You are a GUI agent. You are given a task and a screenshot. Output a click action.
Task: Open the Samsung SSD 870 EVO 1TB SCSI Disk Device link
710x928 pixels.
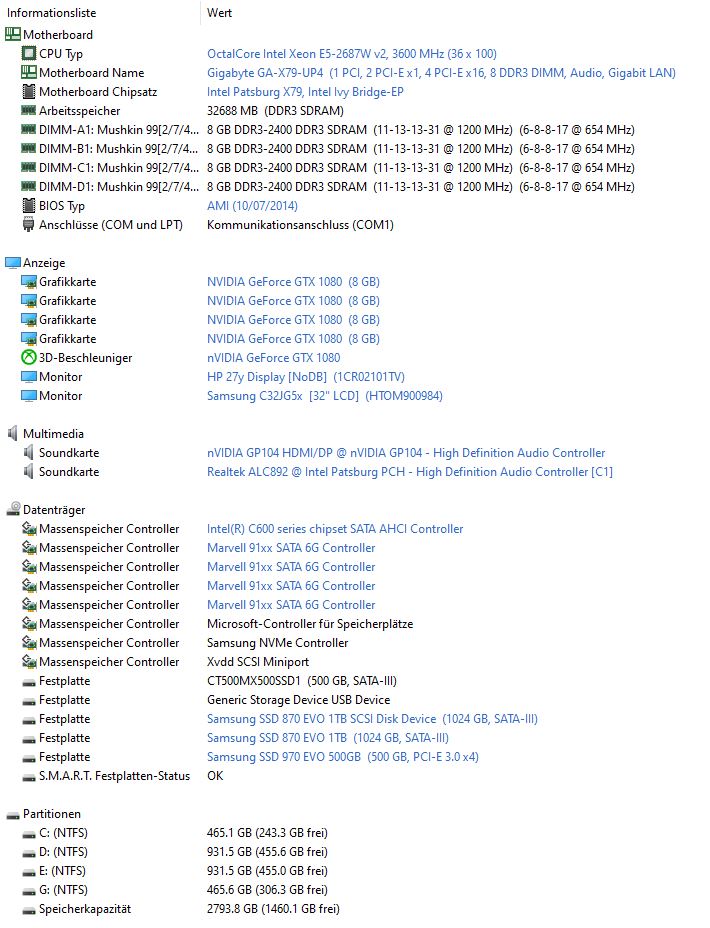pyautogui.click(x=372, y=718)
